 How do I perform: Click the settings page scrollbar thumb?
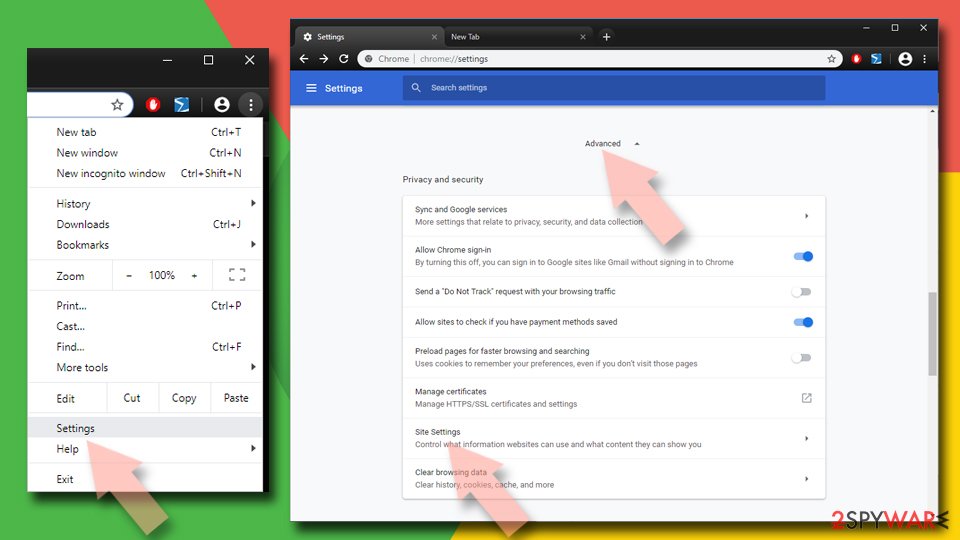pos(932,334)
